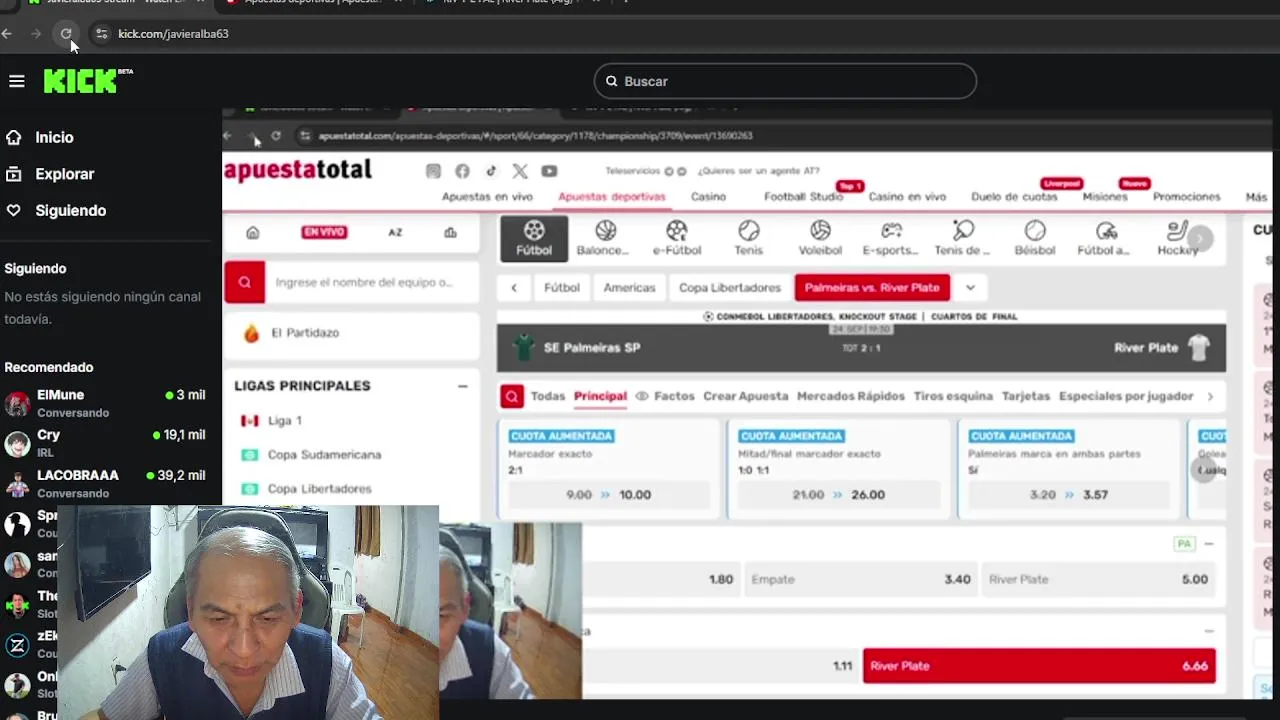Open recommended channel ElMune
1280x720 pixels.
coord(105,403)
